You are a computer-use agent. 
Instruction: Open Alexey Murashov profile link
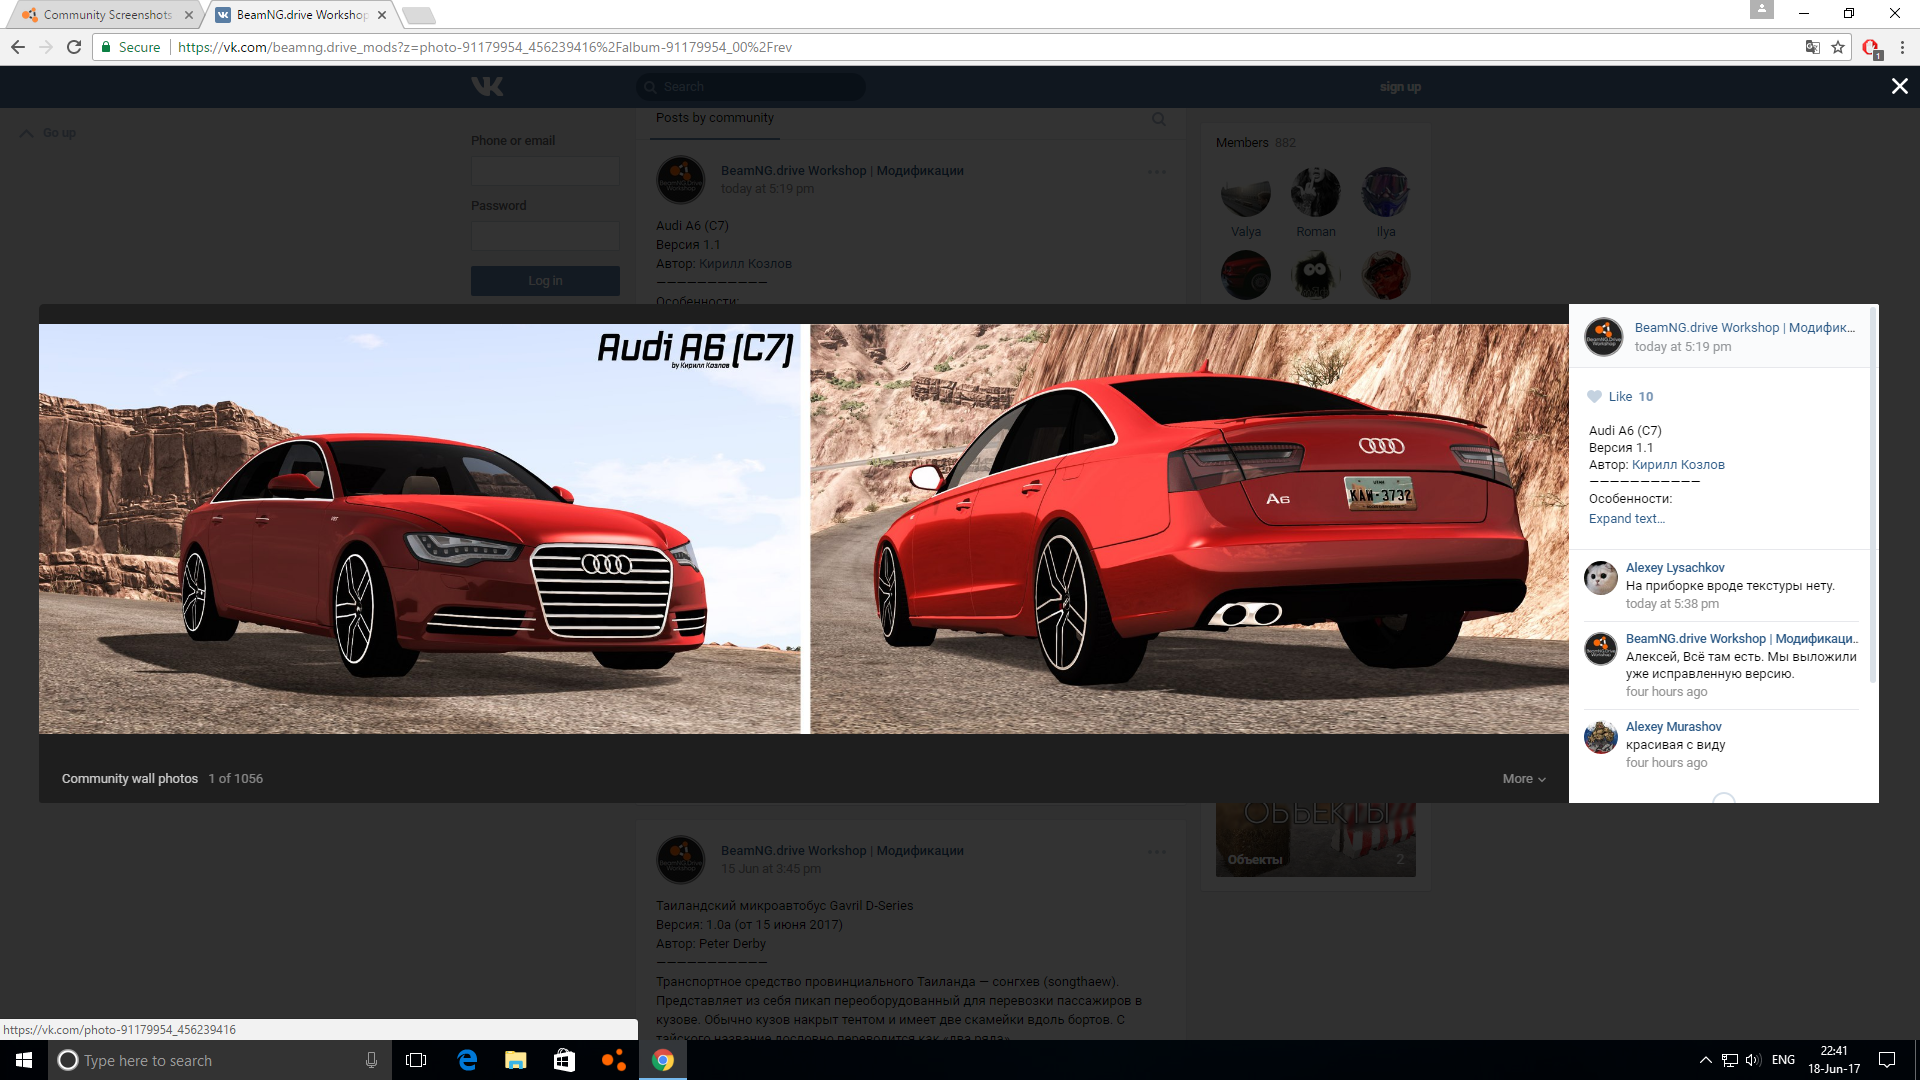(x=1673, y=727)
